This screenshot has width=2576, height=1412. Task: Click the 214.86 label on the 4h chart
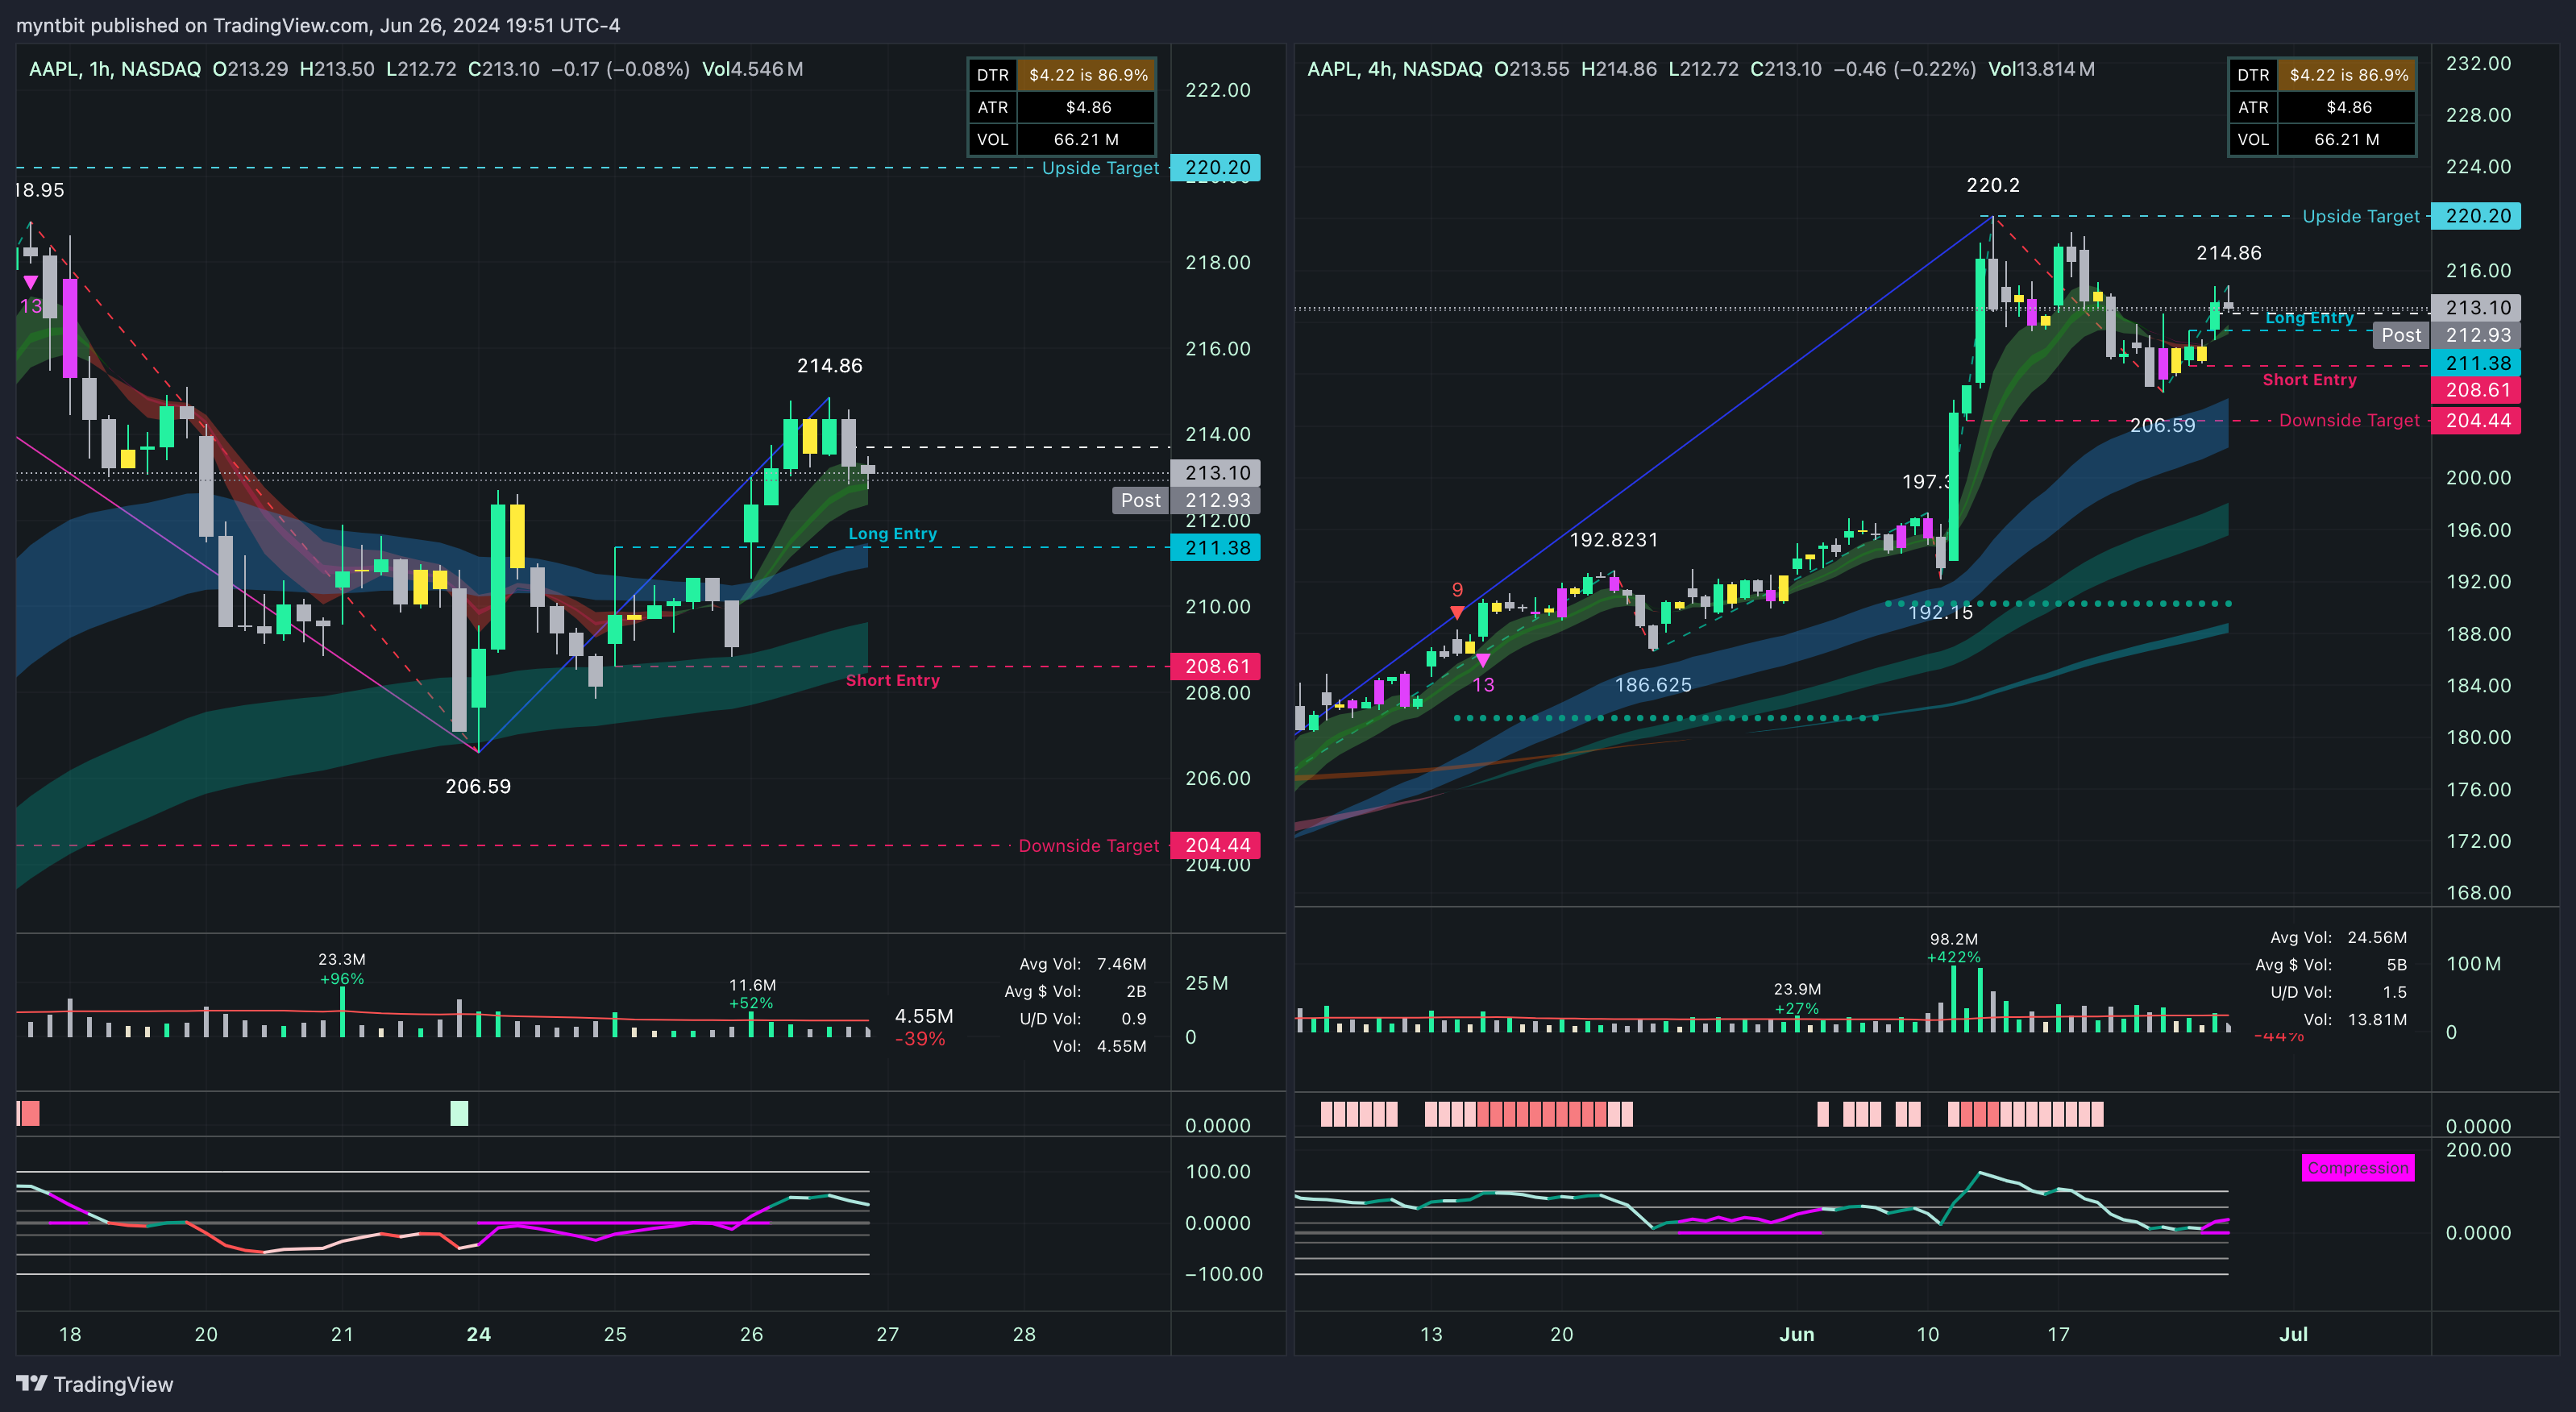point(2228,254)
